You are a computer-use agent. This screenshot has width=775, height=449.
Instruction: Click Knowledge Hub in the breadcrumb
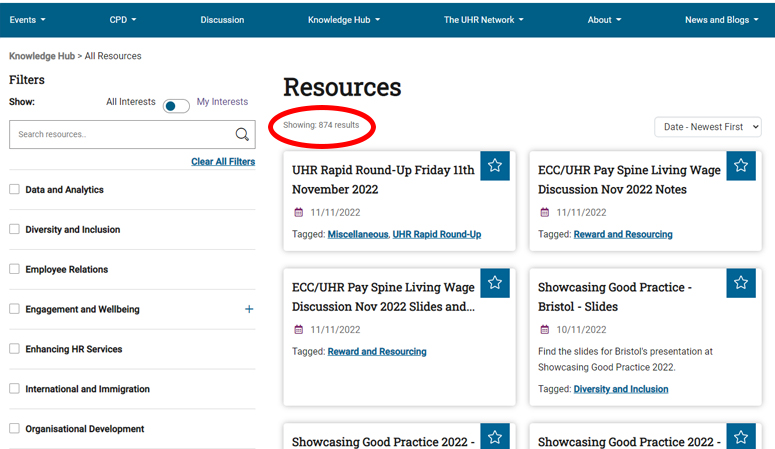click(42, 56)
